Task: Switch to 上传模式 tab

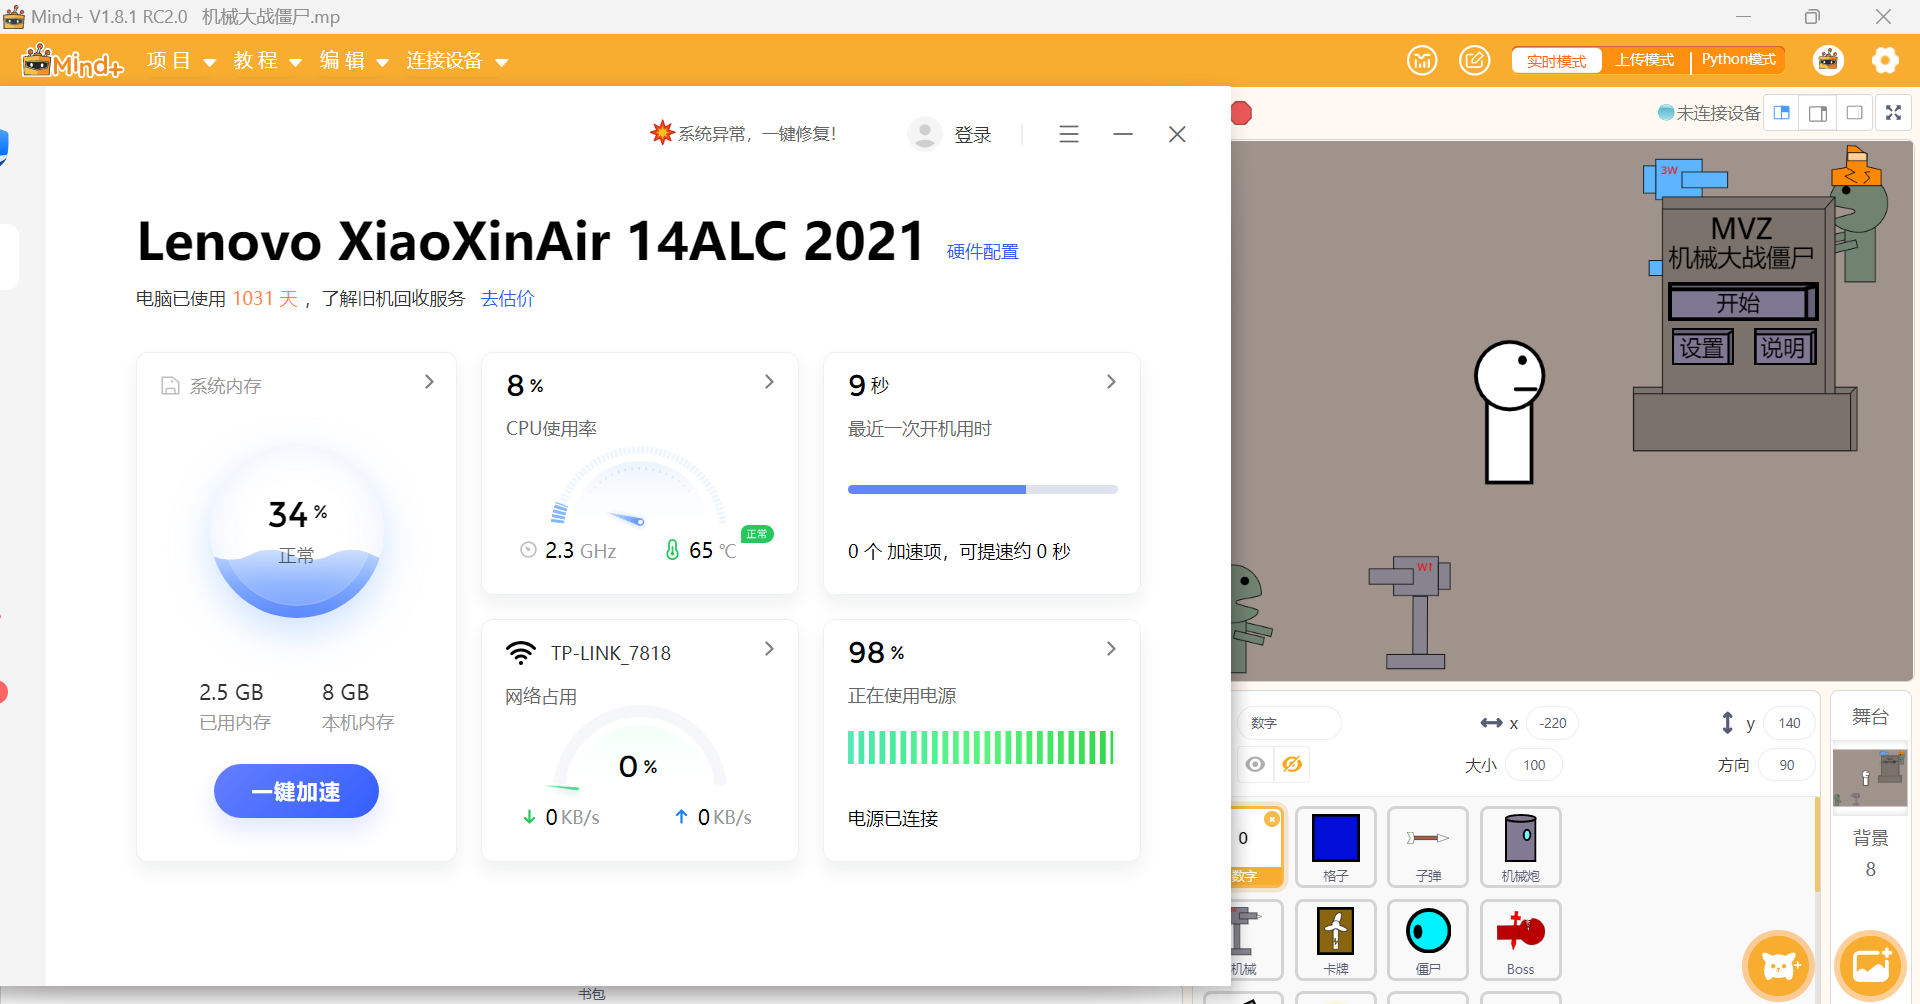Action: [x=1645, y=60]
